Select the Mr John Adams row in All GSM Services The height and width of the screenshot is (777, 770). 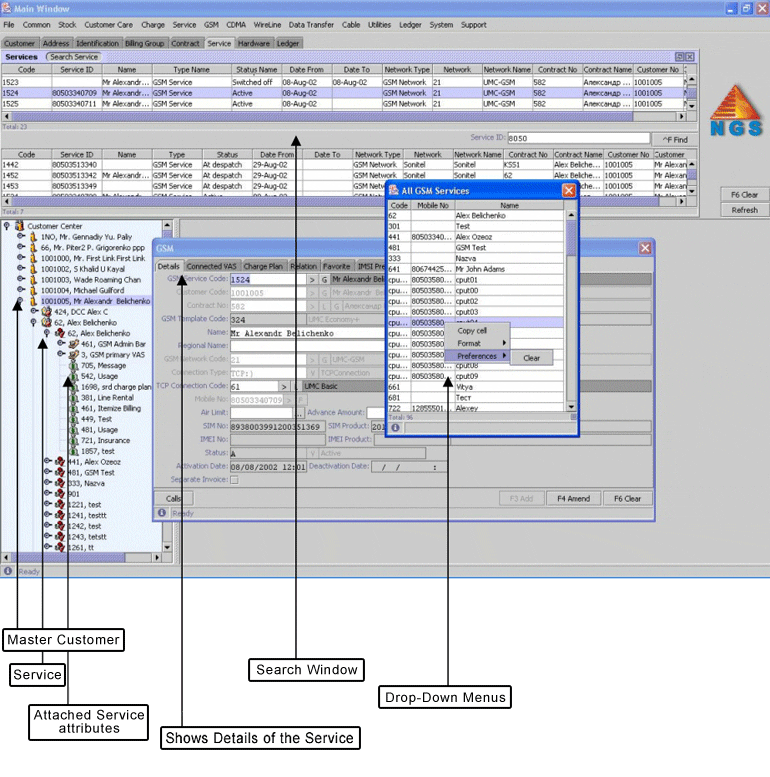476,269
